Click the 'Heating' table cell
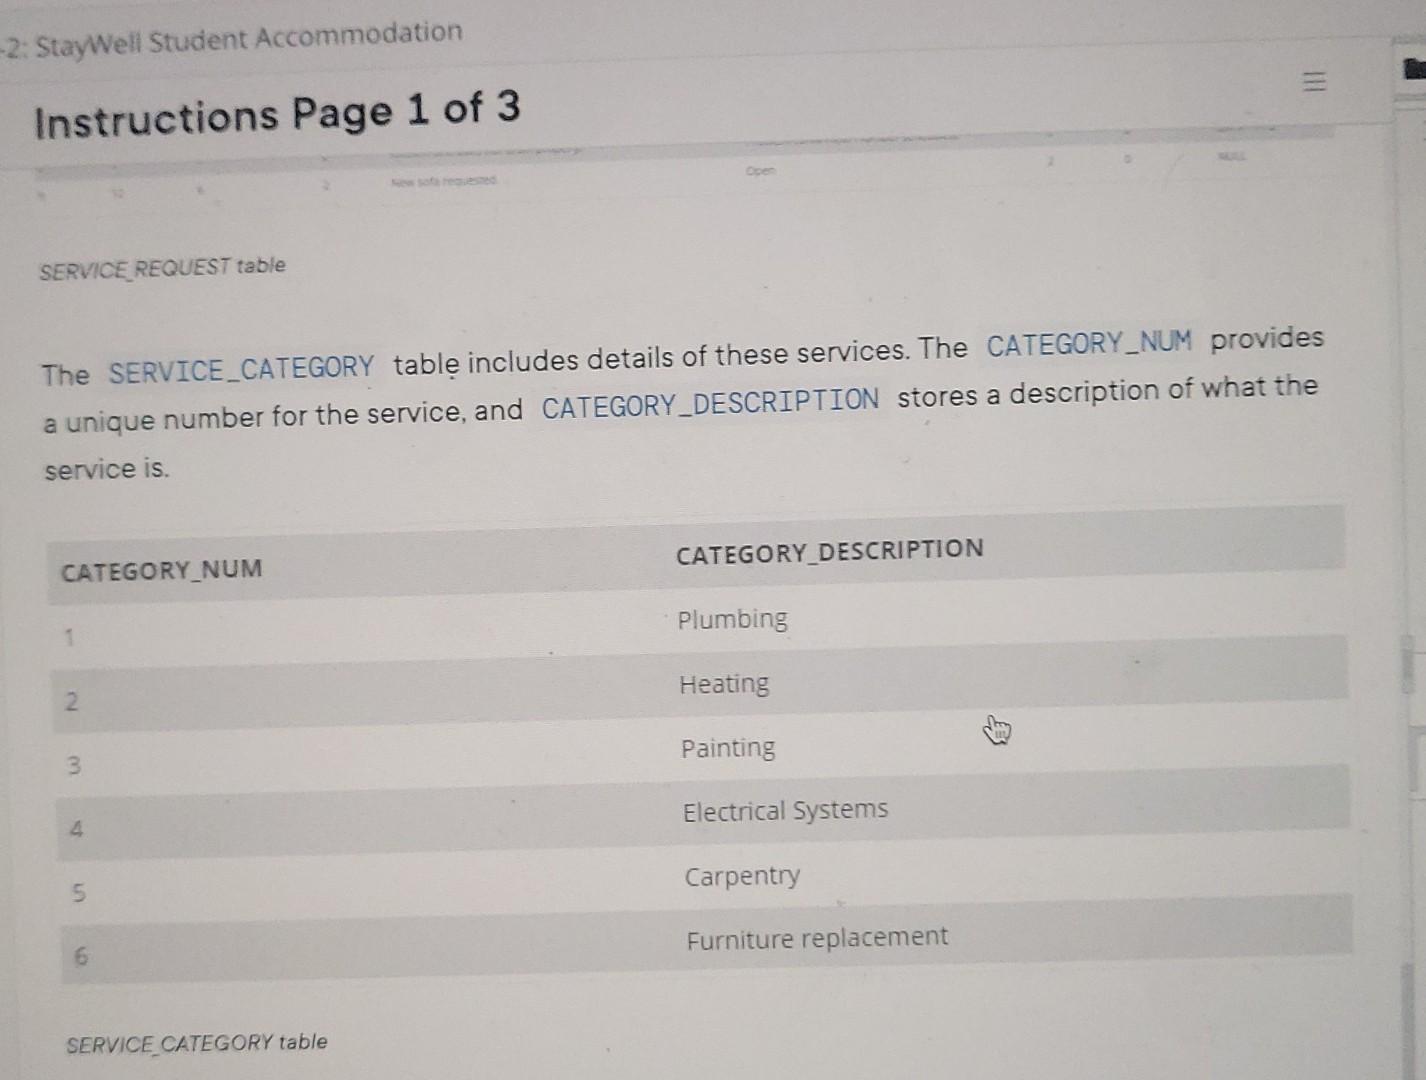The height and width of the screenshot is (1080, 1426). coord(724,684)
